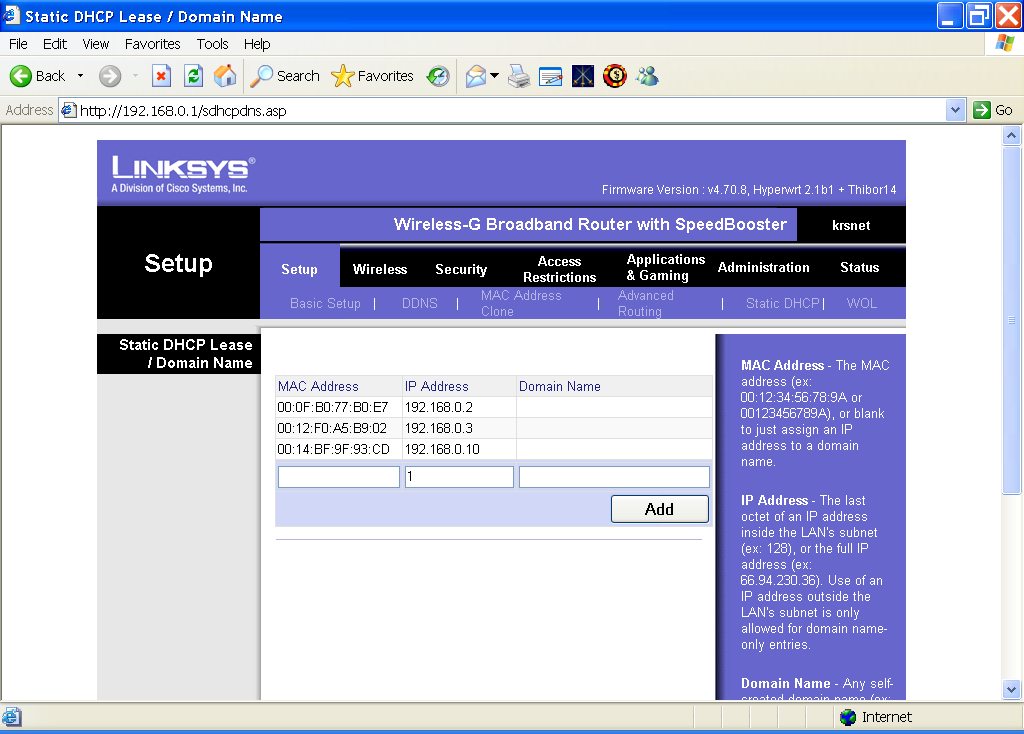This screenshot has width=1024, height=734.
Task: Go back with the Back arrow
Action: (37, 76)
